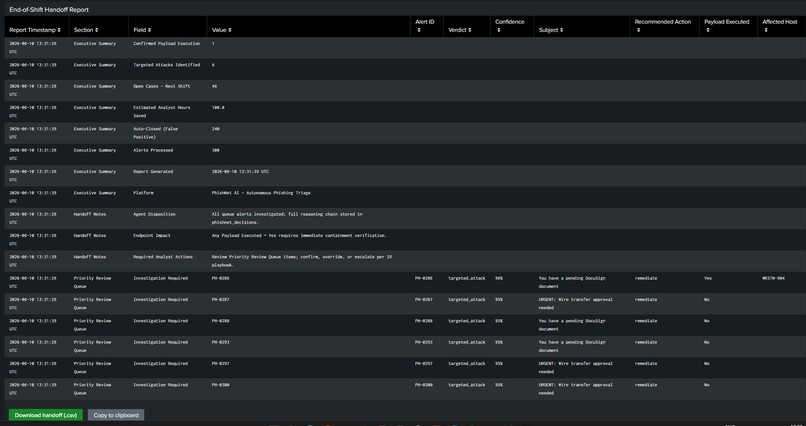This screenshot has height=426, width=806.
Task: Select the 96% confidence value
Action: pos(499,278)
